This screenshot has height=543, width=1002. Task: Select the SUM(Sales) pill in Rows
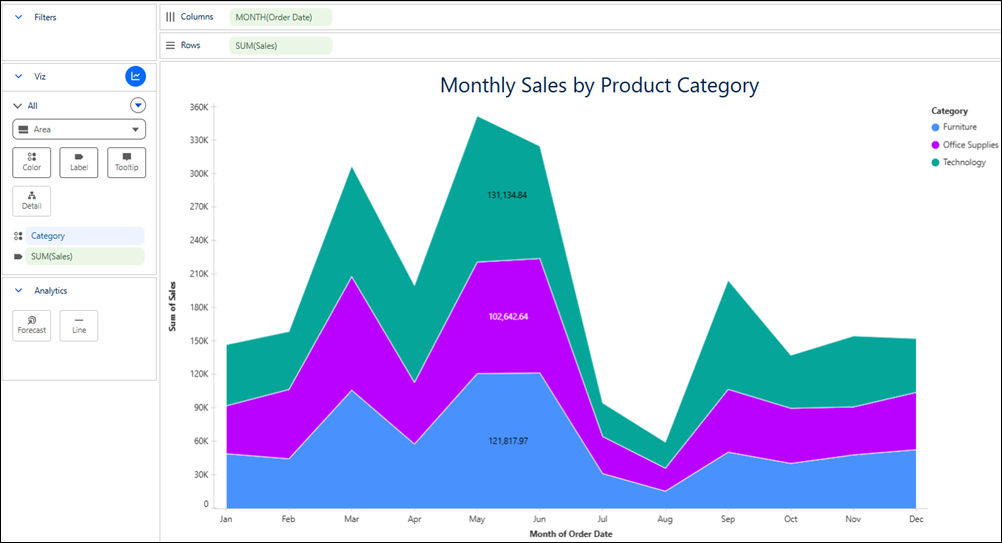coord(281,45)
